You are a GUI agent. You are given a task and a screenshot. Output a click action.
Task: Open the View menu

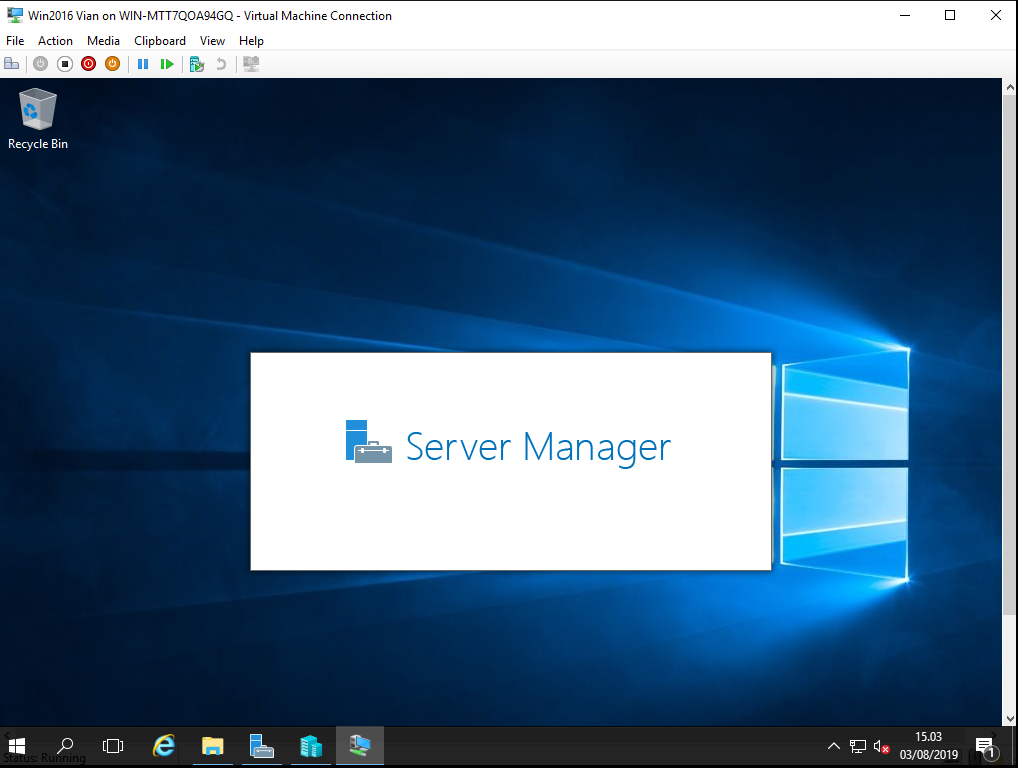(212, 40)
